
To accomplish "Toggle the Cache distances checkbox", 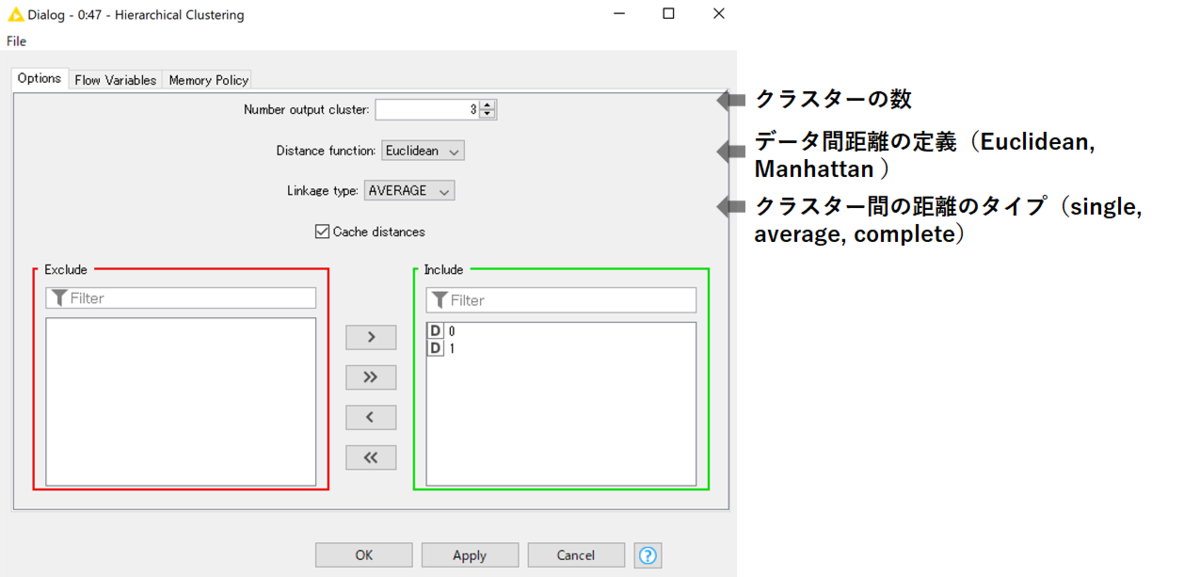I will click(x=322, y=231).
